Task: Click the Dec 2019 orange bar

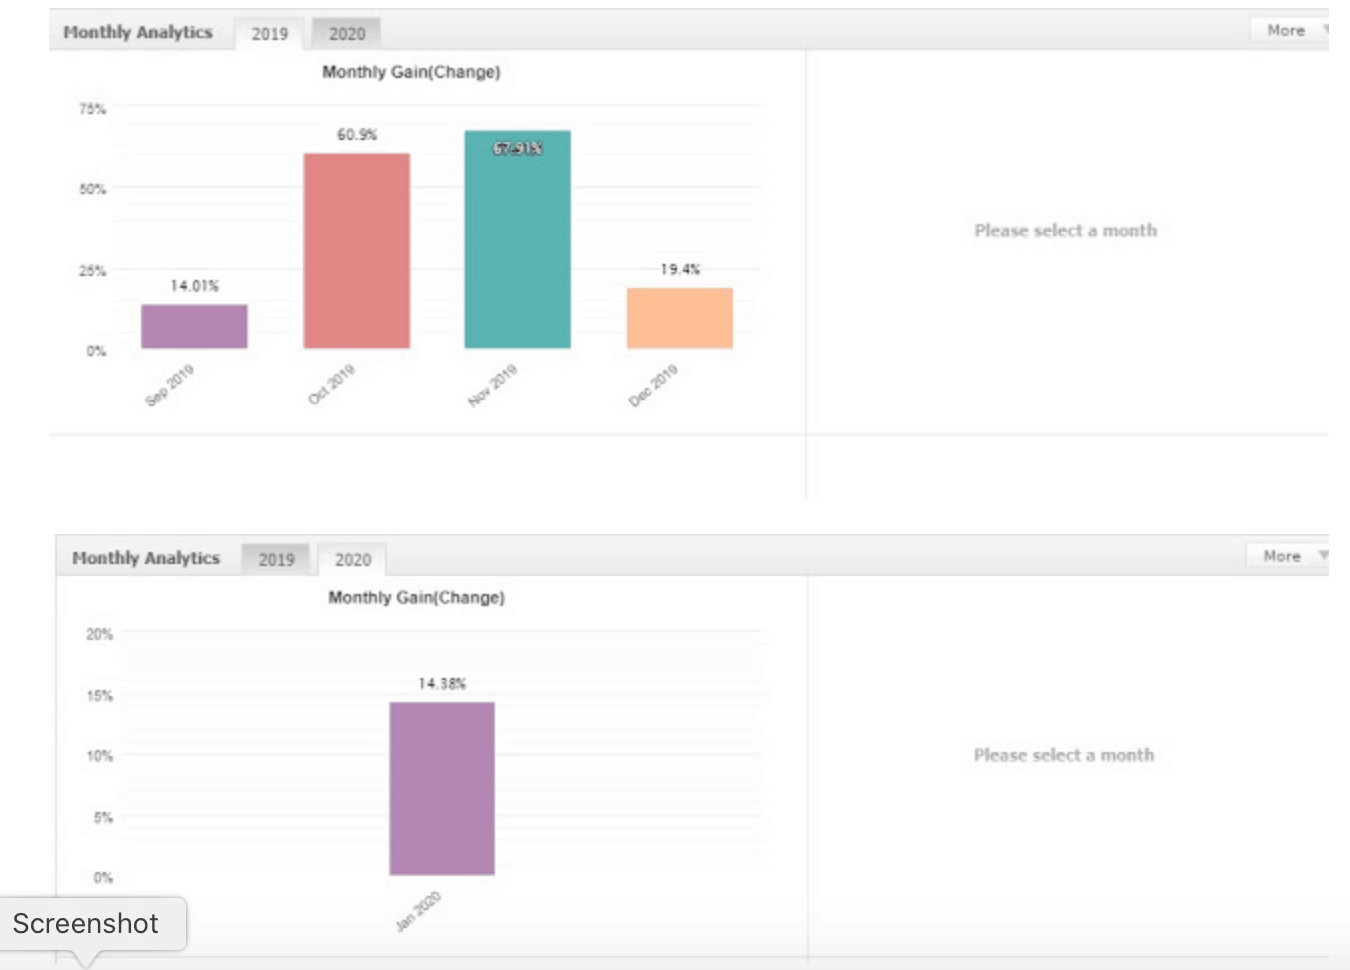Action: pyautogui.click(x=680, y=318)
